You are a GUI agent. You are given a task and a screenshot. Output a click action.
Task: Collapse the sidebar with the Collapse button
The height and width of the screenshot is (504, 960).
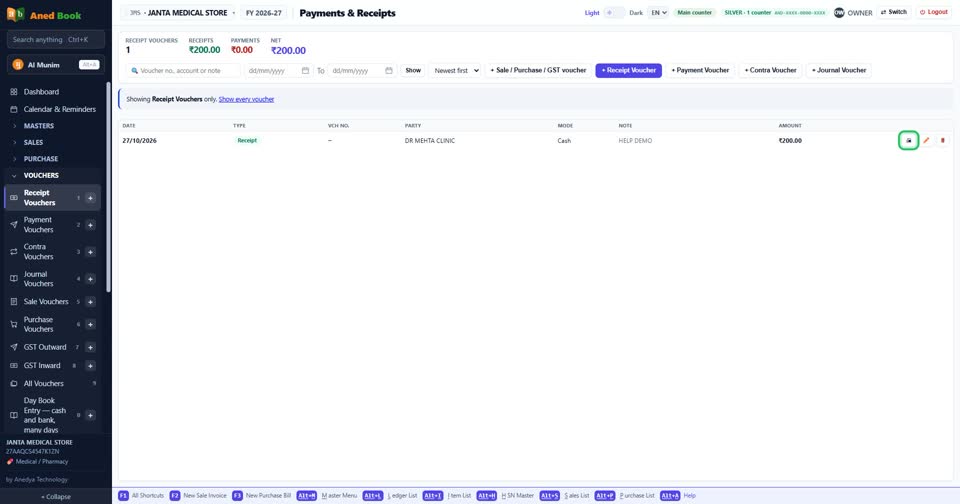pyautogui.click(x=56, y=497)
